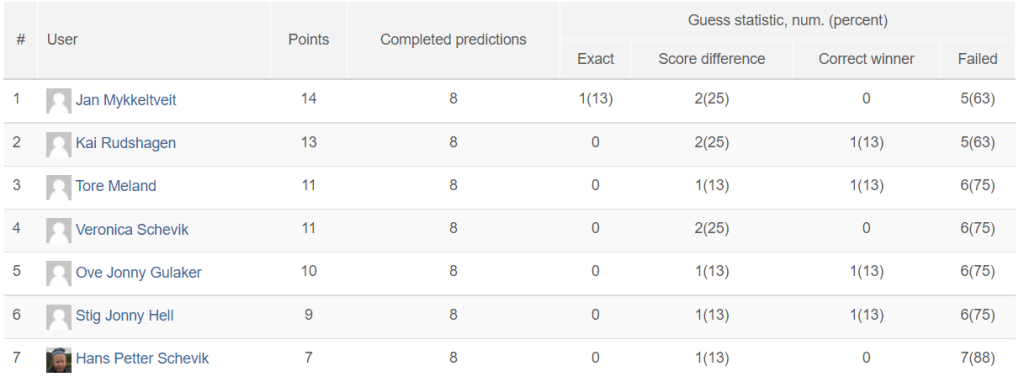Open Veronica Schevik's profile link

(132, 229)
